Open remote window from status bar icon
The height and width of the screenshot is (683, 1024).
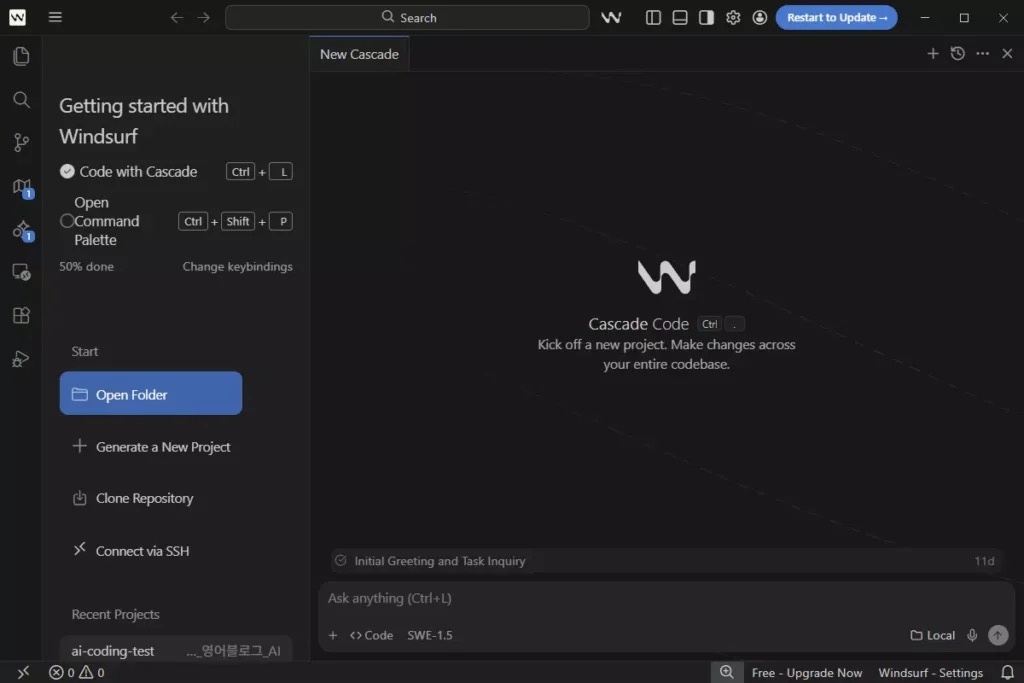(23, 672)
